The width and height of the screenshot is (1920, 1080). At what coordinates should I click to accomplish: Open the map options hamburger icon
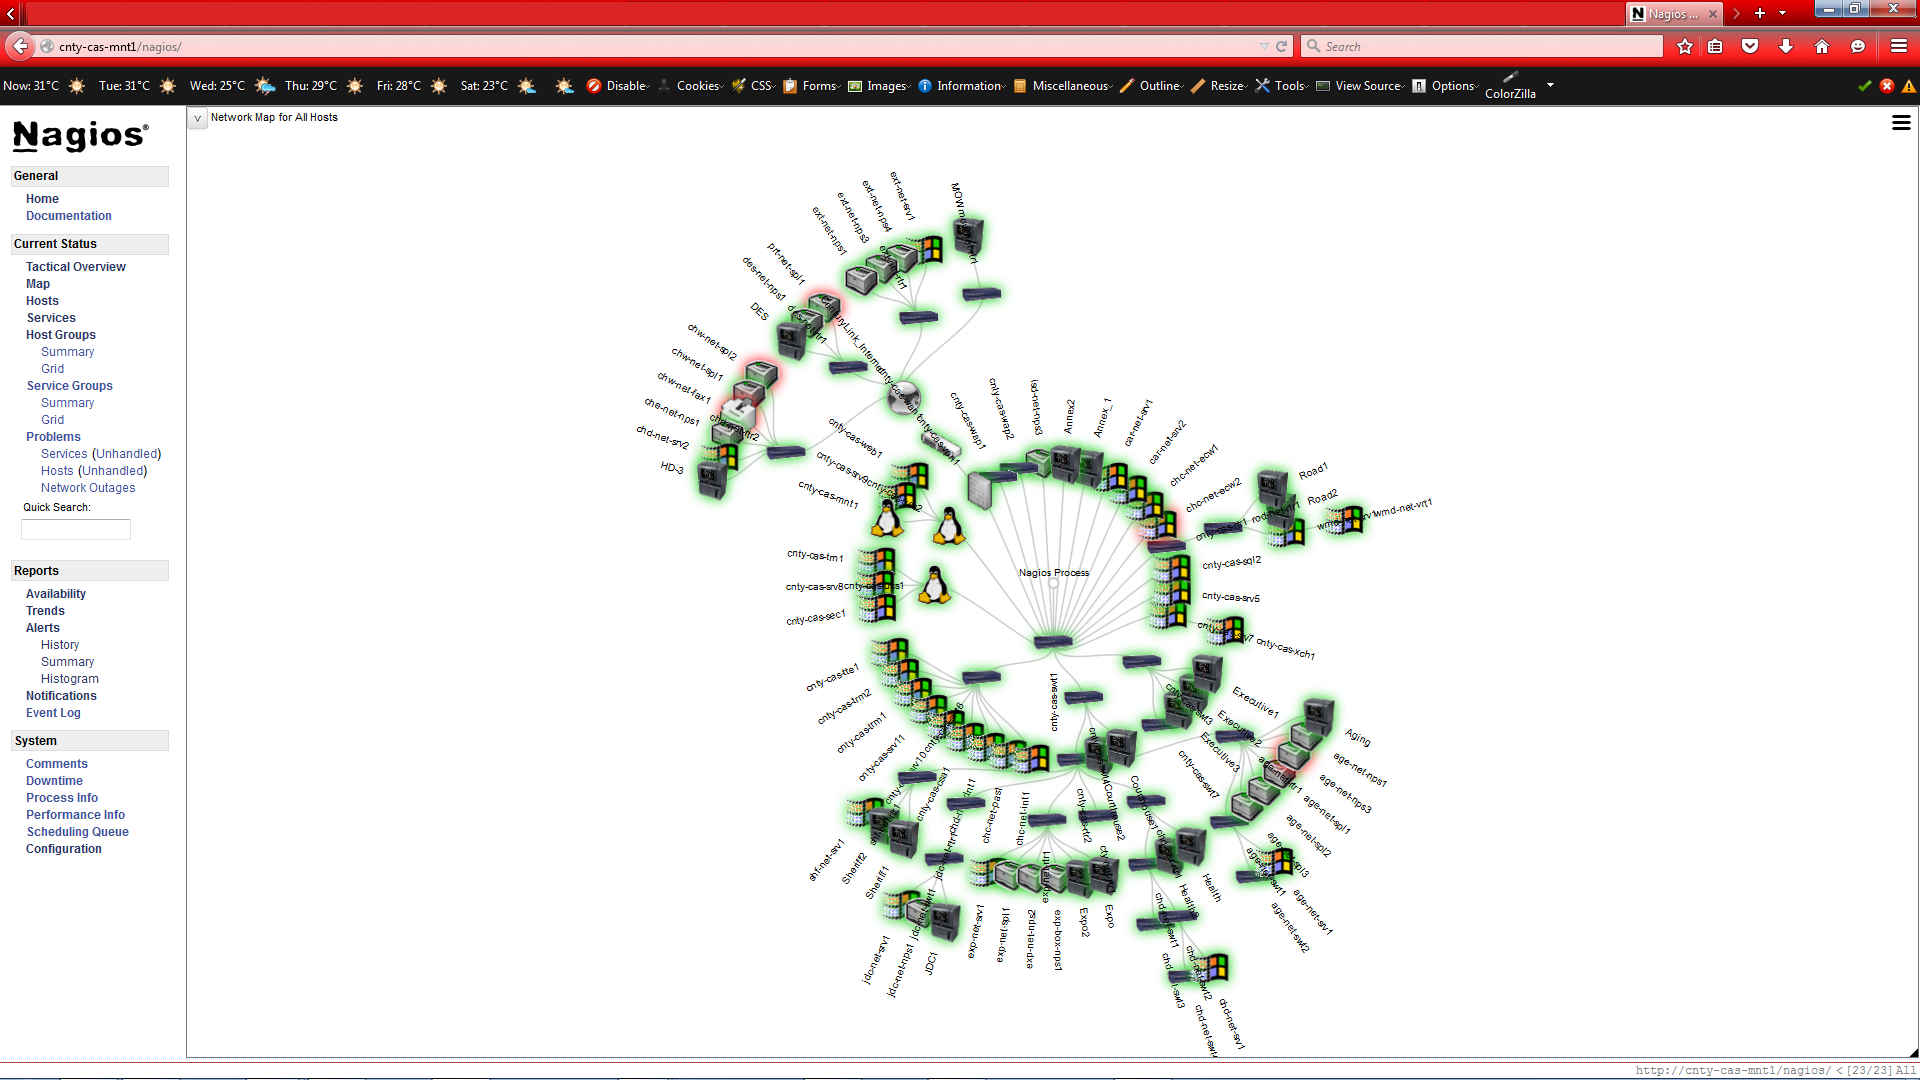pyautogui.click(x=1901, y=123)
